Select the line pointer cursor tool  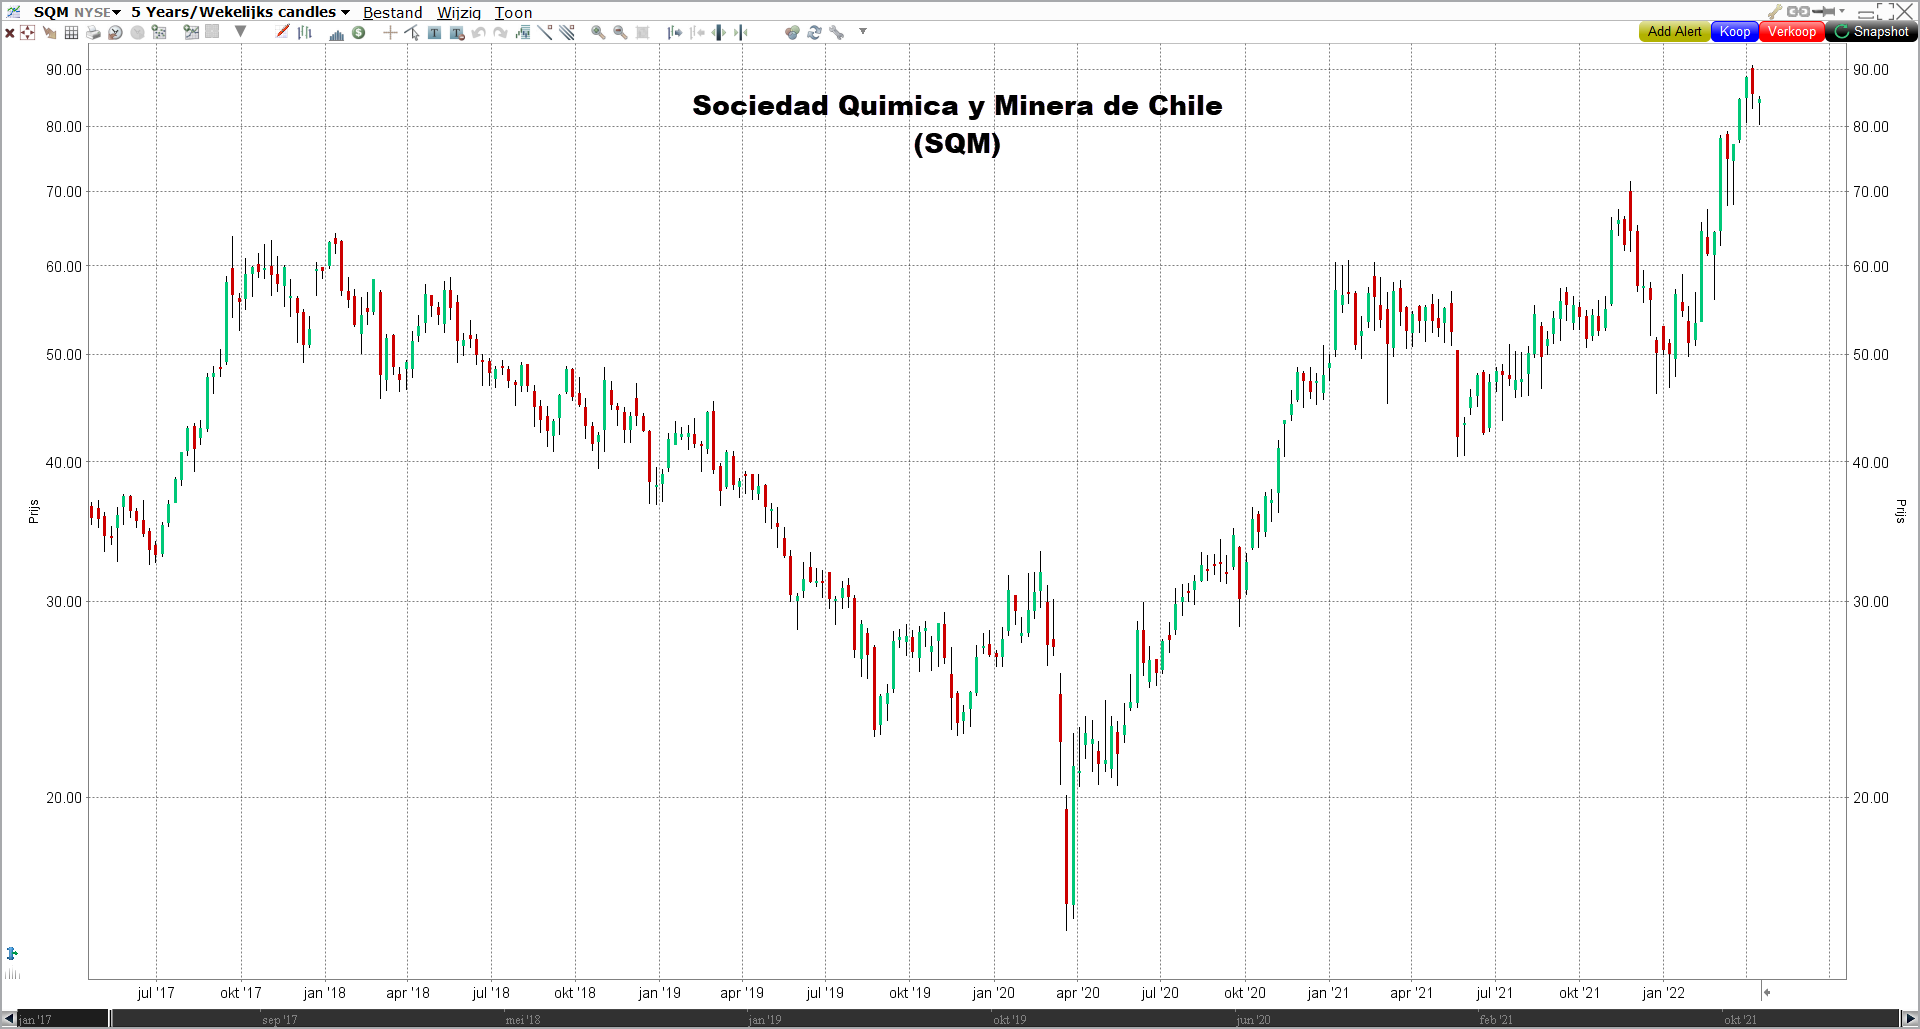click(412, 32)
